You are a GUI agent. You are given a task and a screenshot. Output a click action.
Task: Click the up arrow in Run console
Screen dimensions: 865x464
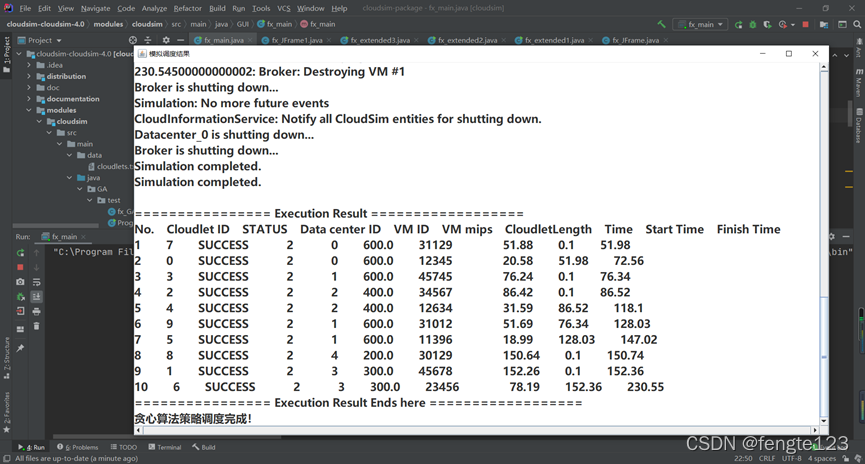pyautogui.click(x=36, y=253)
